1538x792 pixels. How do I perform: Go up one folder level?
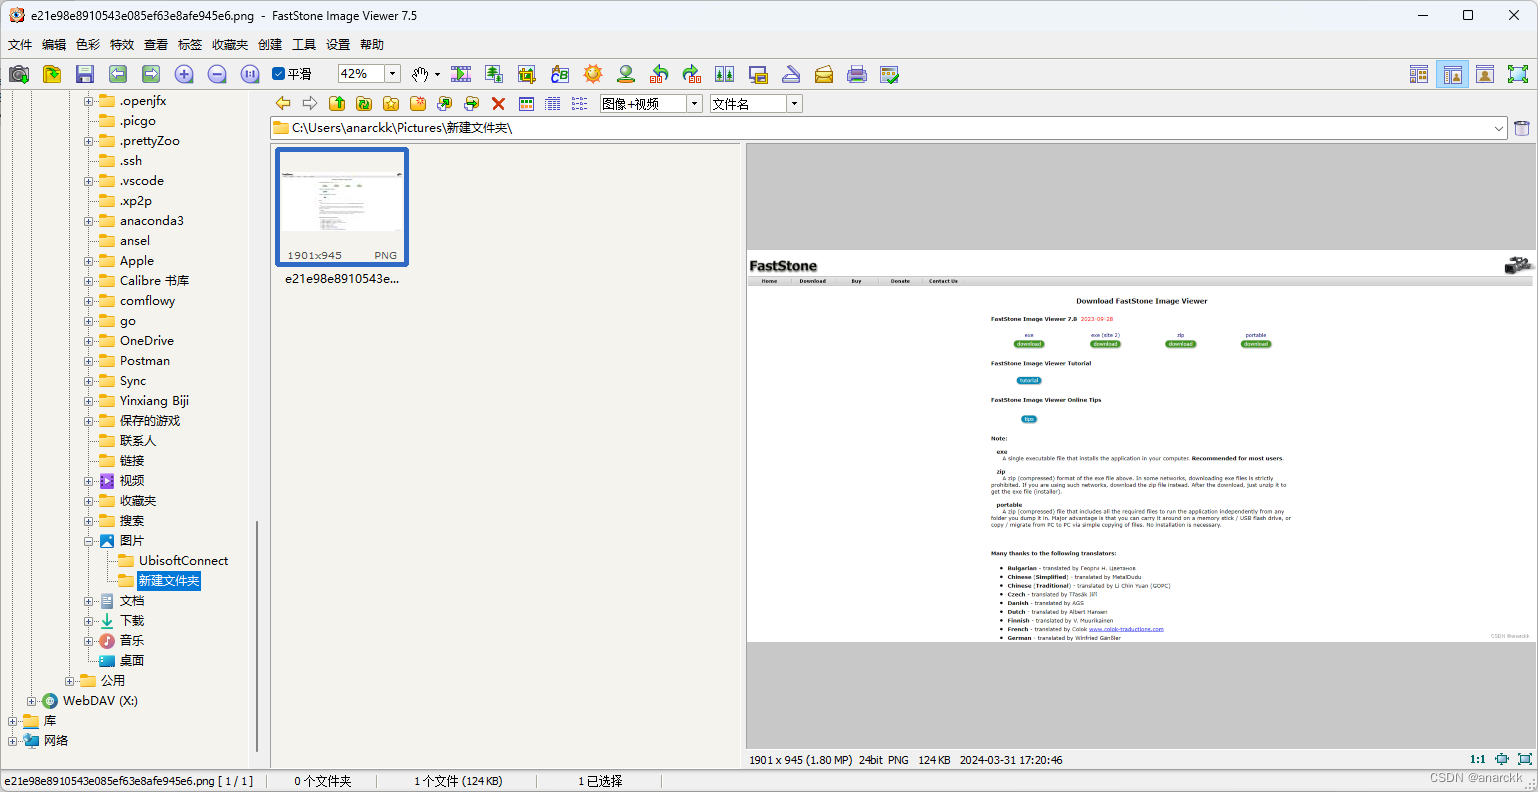point(337,104)
